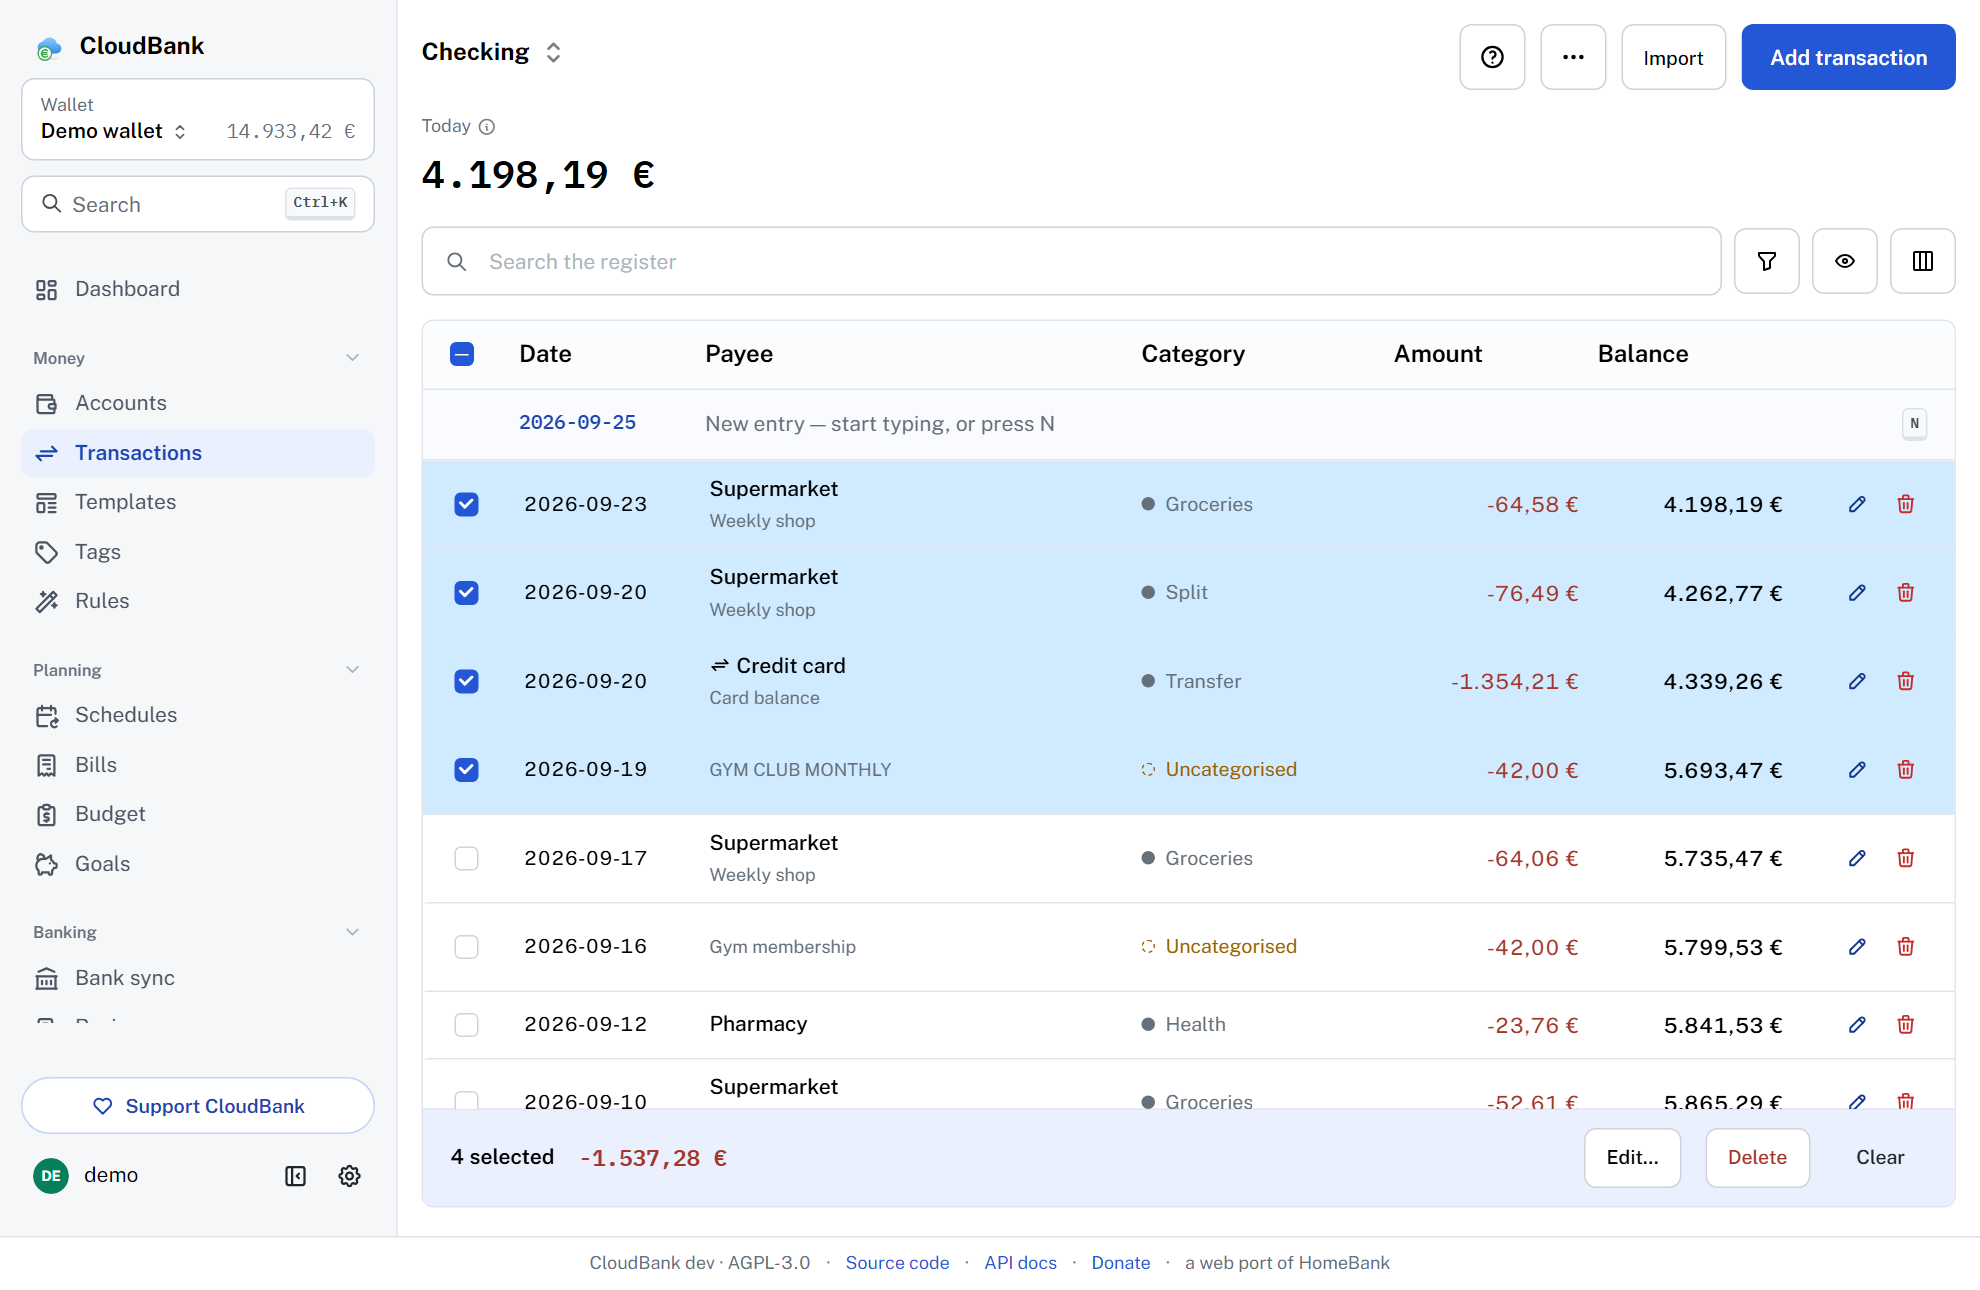Click the Import button

pyautogui.click(x=1673, y=57)
